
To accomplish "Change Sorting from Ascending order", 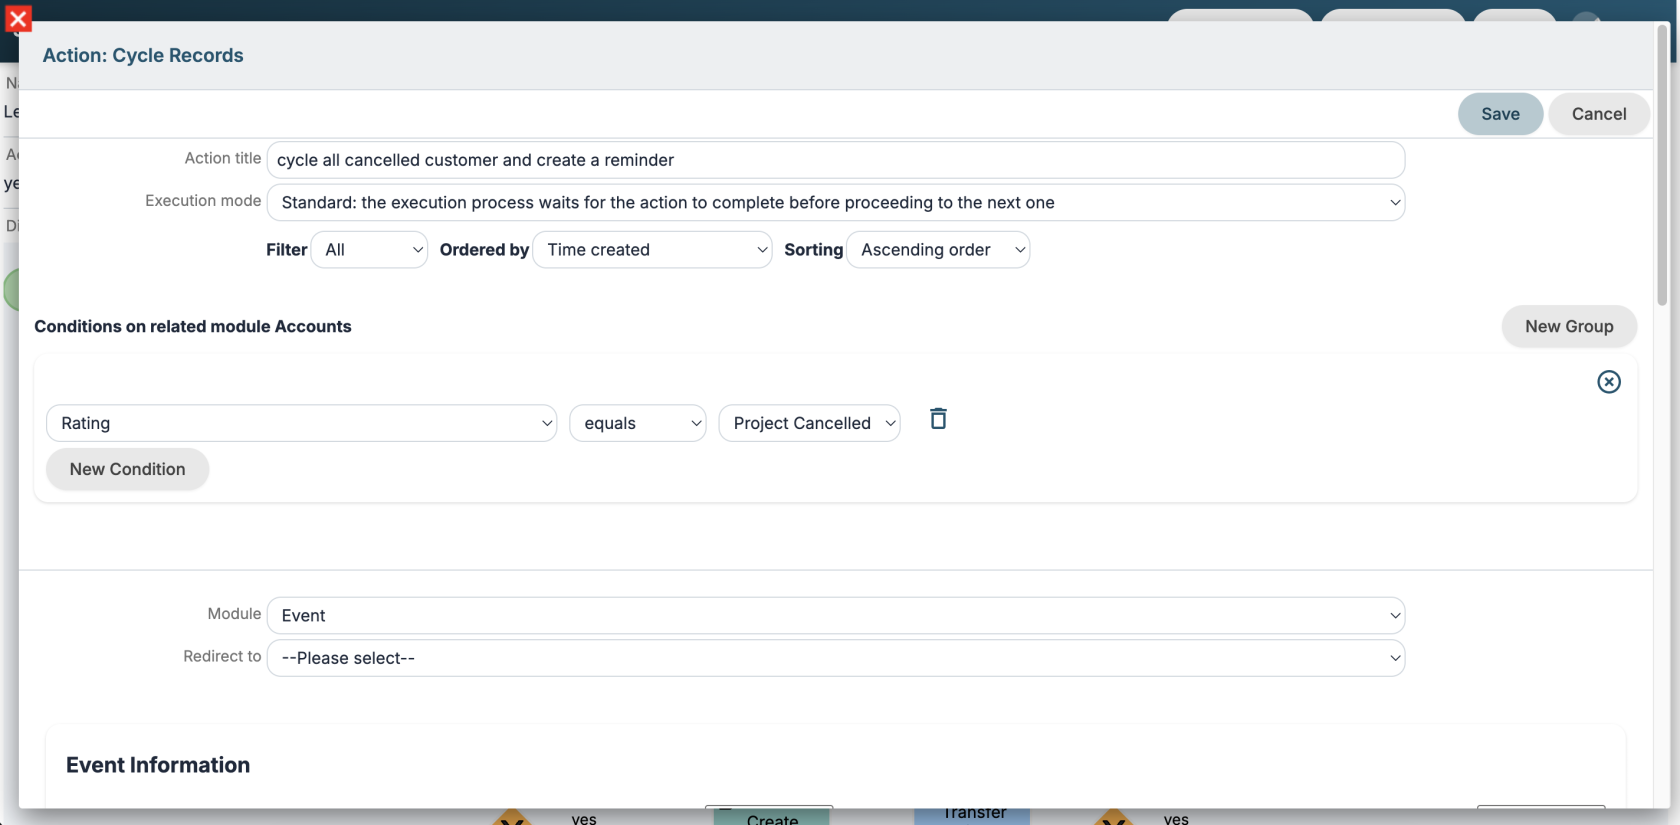I will click(x=938, y=250).
